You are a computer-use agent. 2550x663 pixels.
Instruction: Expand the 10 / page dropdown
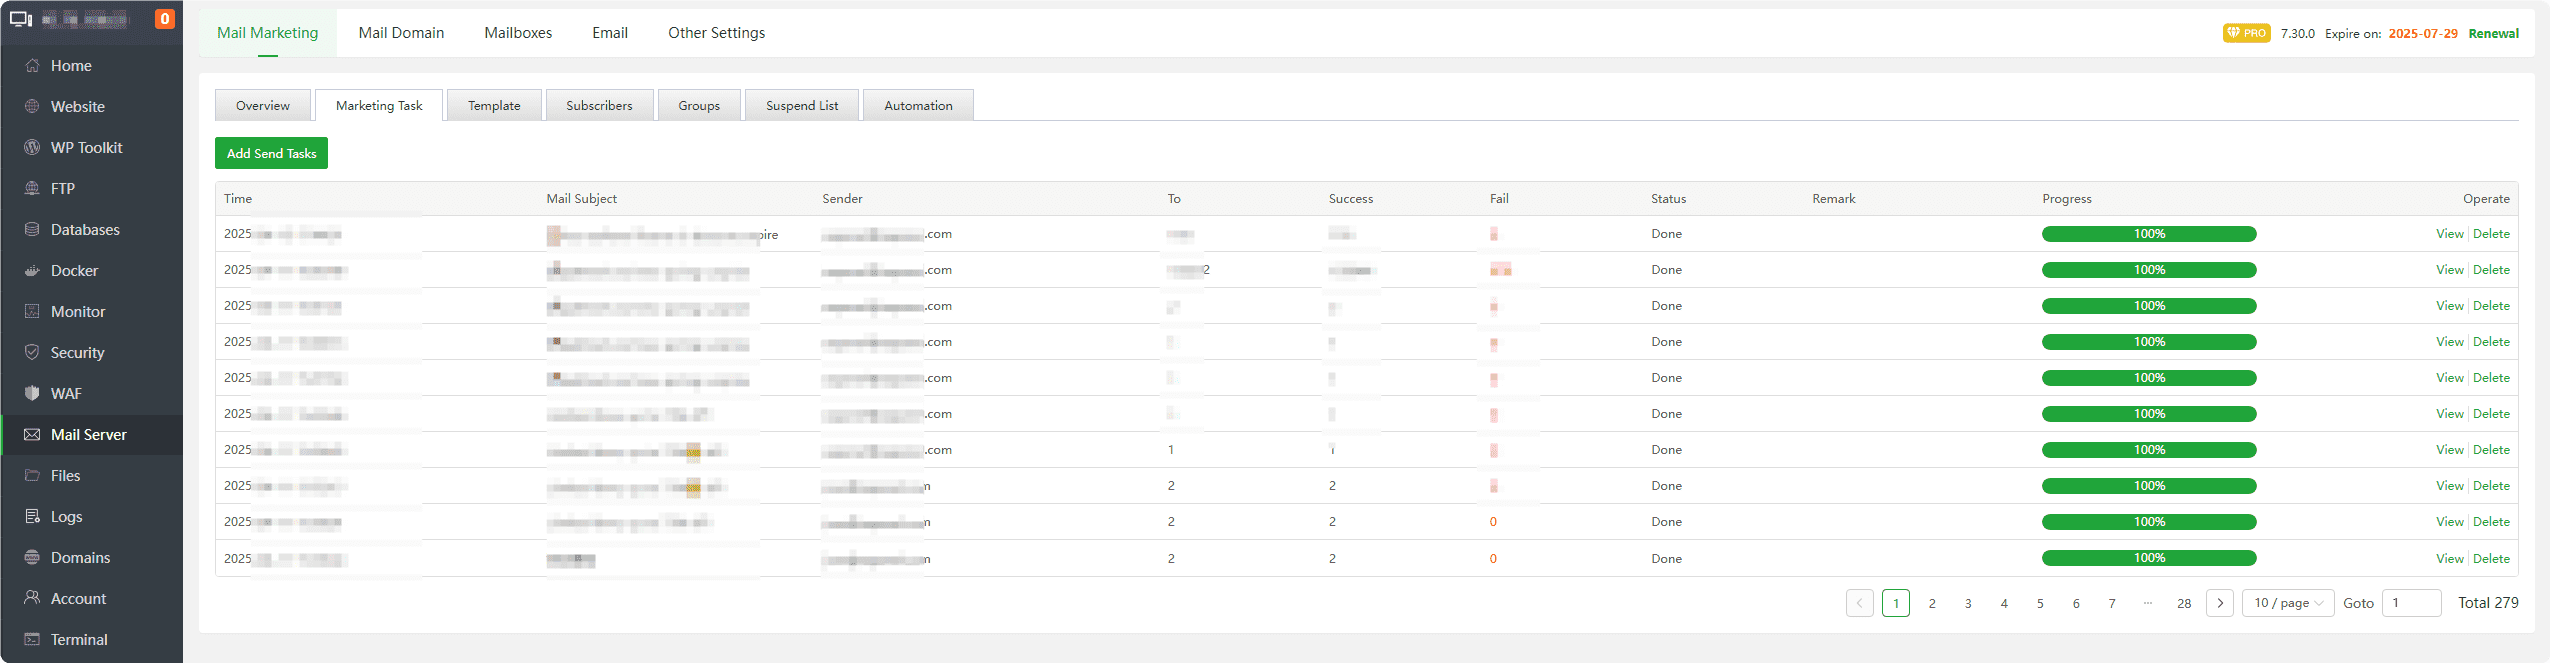pos(2288,603)
